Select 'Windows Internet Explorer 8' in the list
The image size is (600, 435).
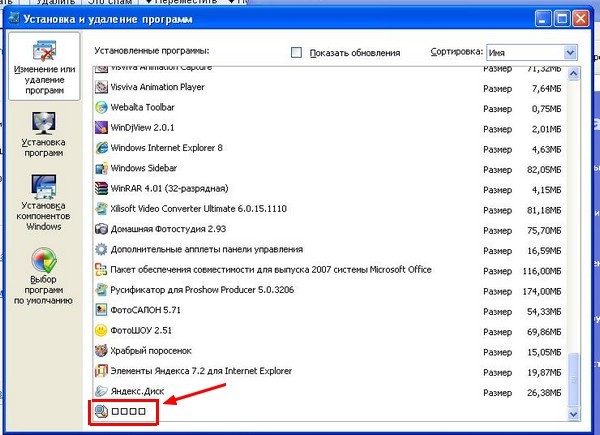(x=166, y=148)
